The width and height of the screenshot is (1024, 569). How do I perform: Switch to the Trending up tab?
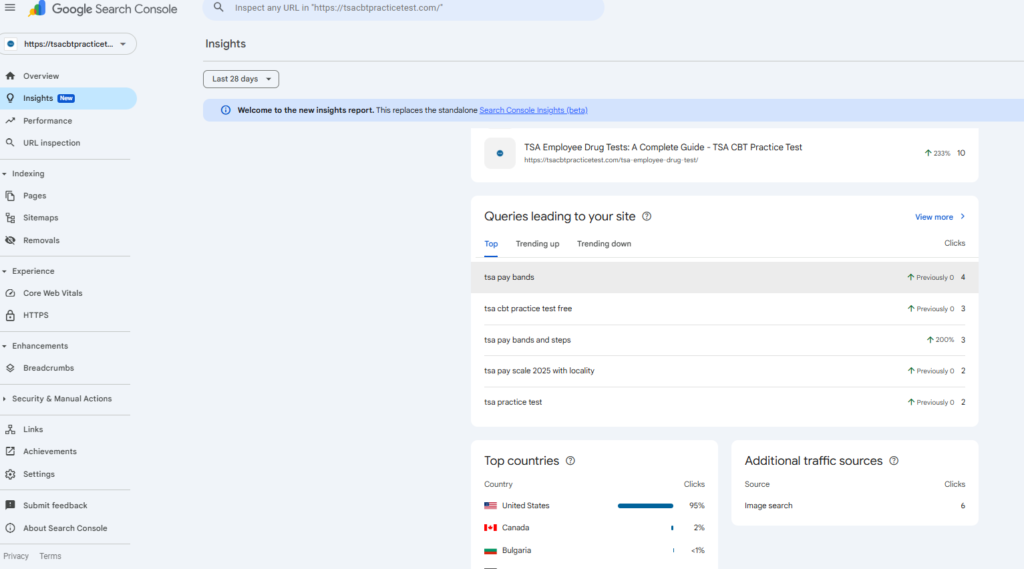coord(537,244)
